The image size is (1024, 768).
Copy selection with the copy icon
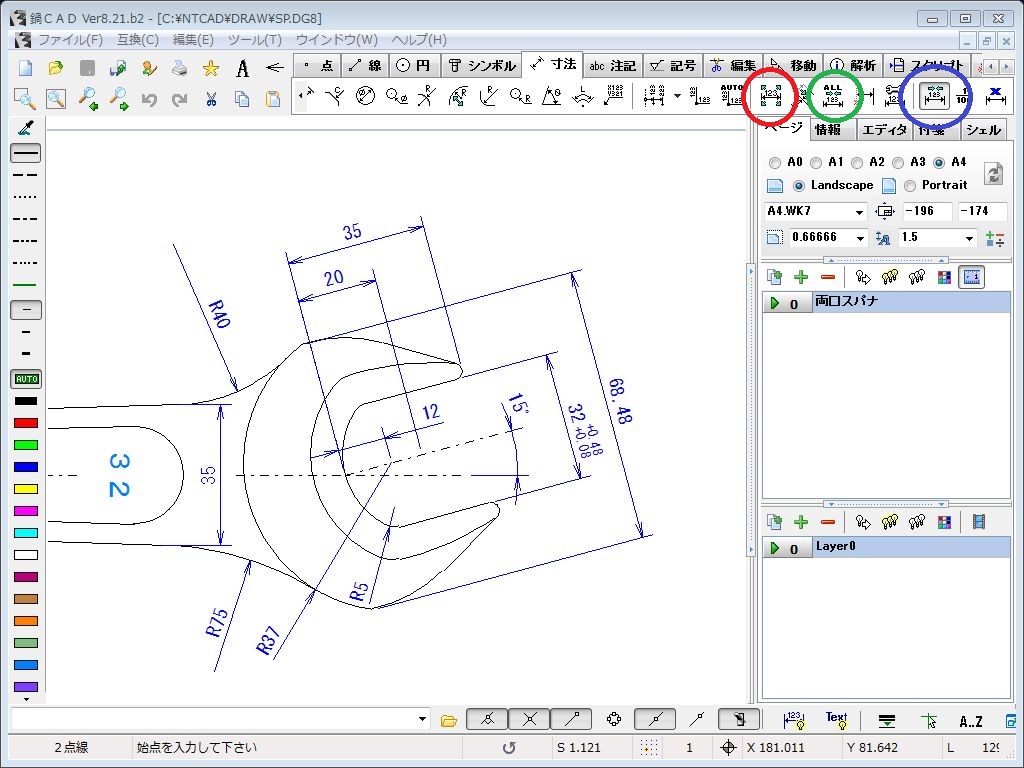click(242, 99)
